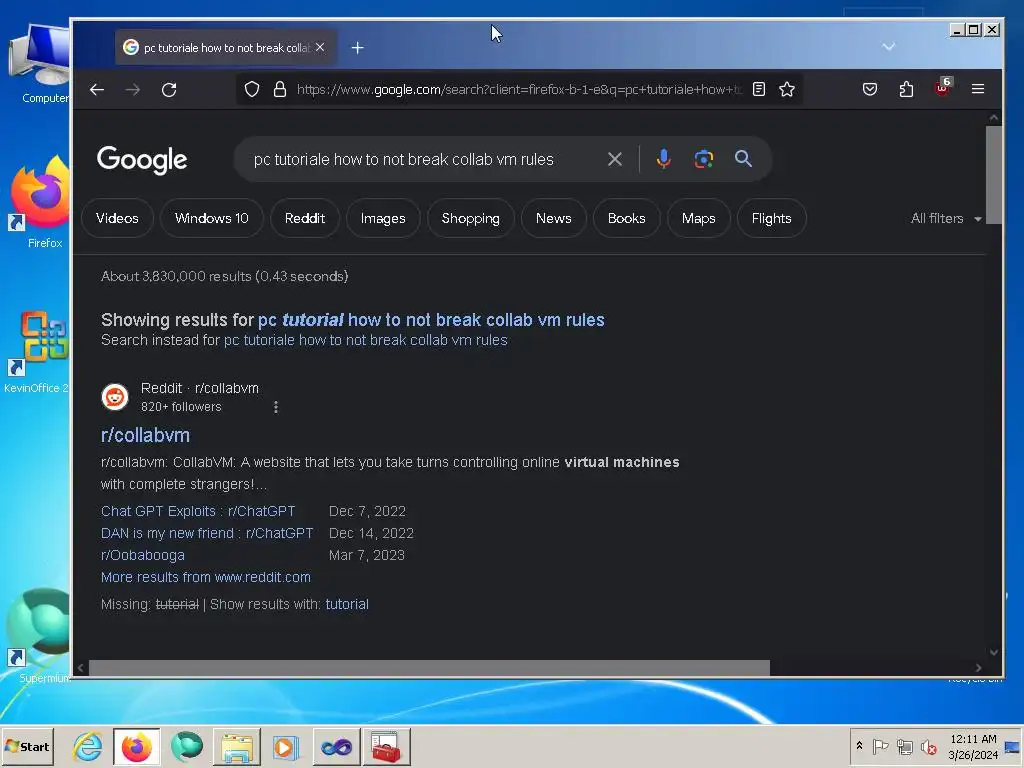Screen dimensions: 1024x768
Task: Click the Reddit result favicon
Action: pos(115,396)
